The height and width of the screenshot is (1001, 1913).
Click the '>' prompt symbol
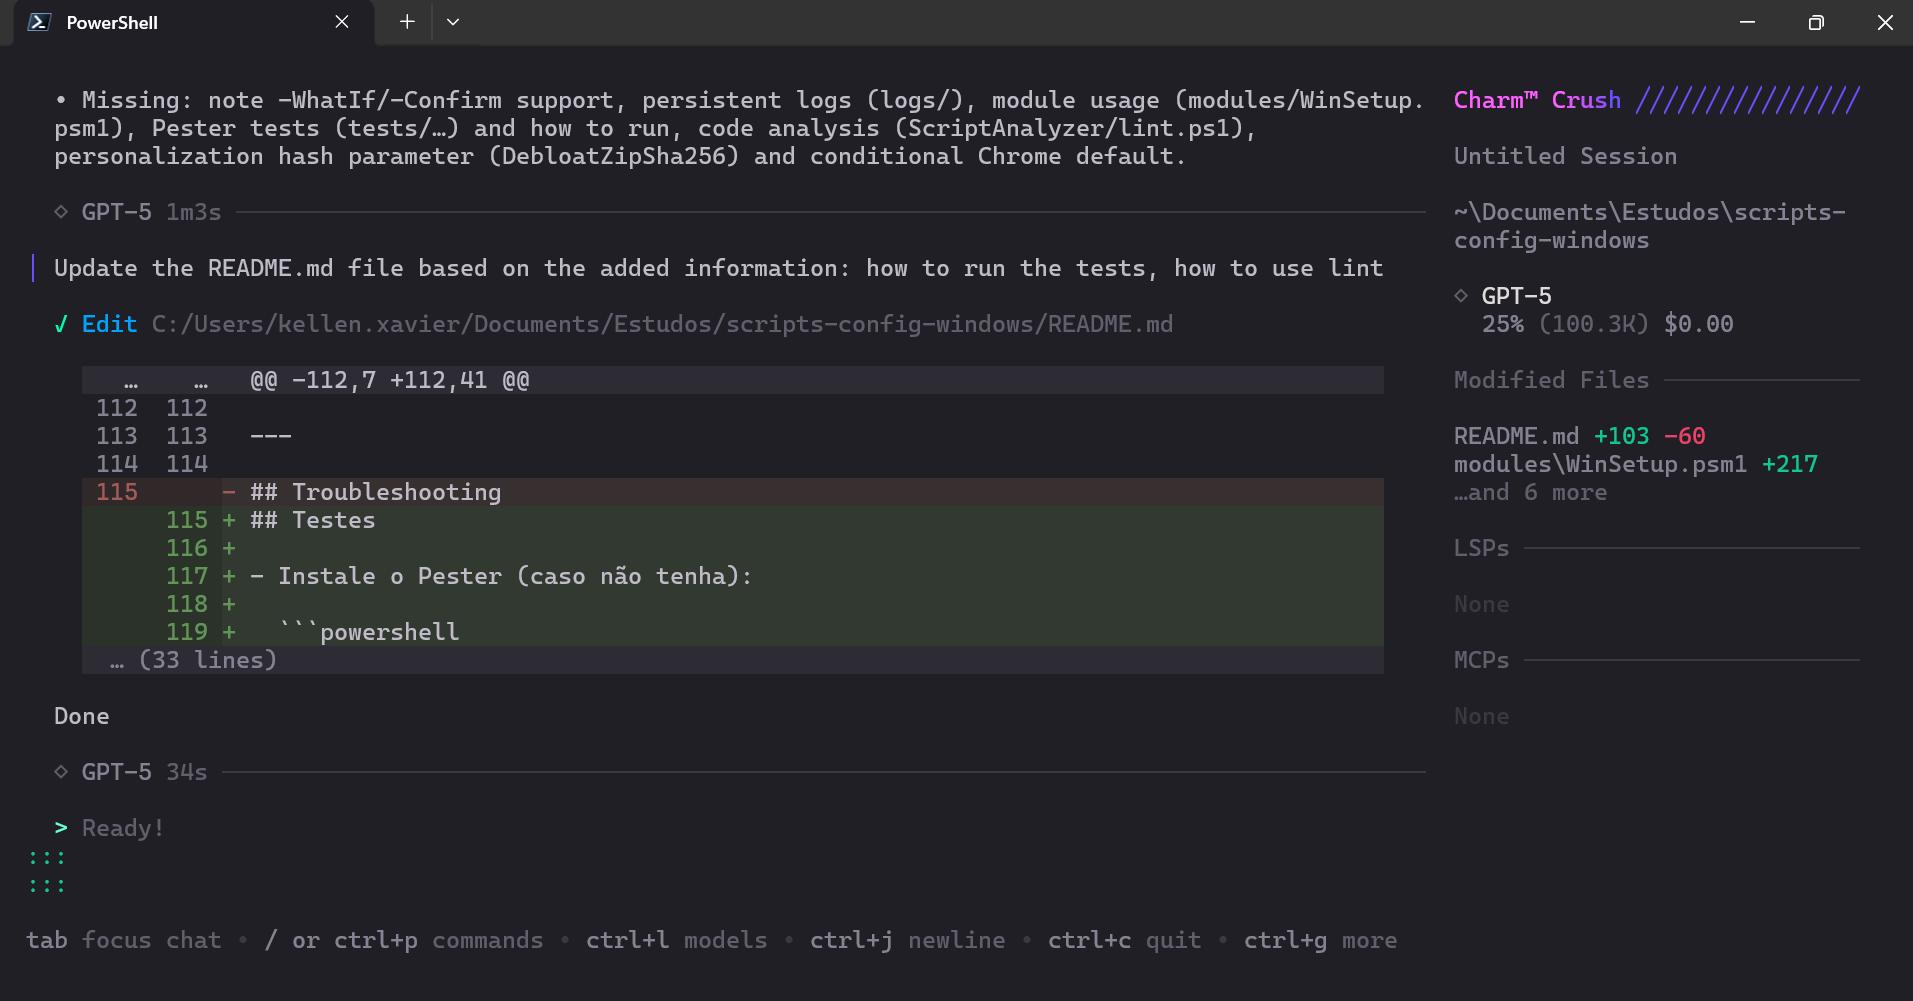61,828
